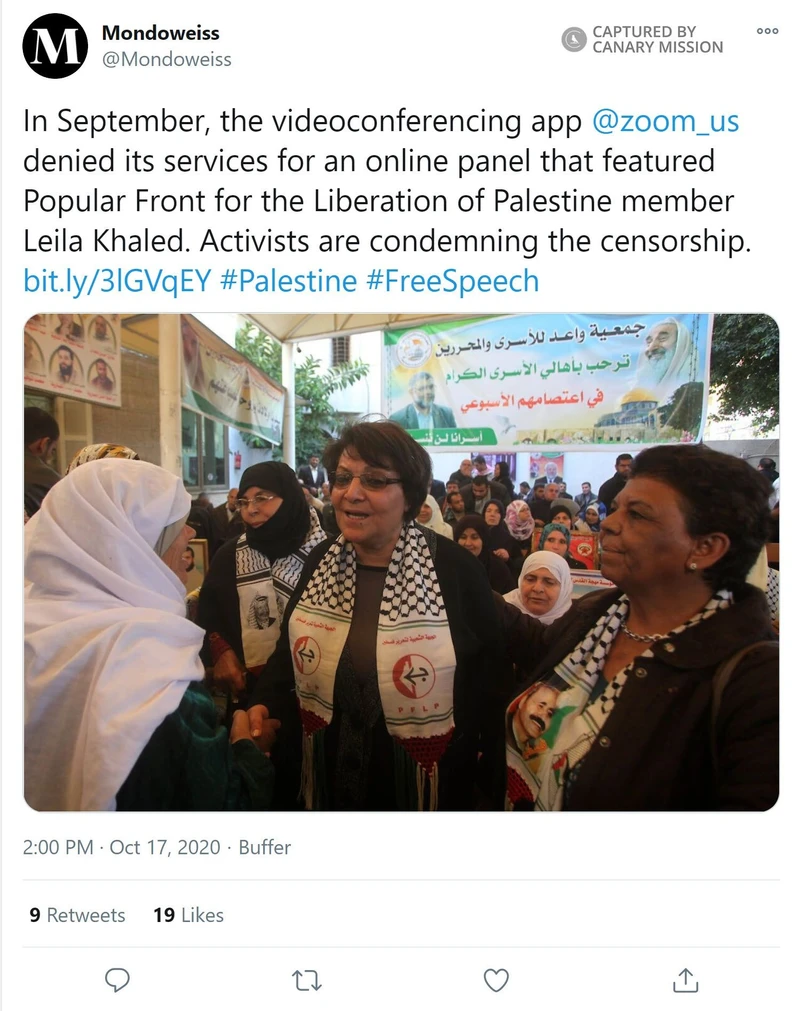Click the 2:00 PM timestamp
Viewport: 800px width, 1011px height.
(x=58, y=847)
